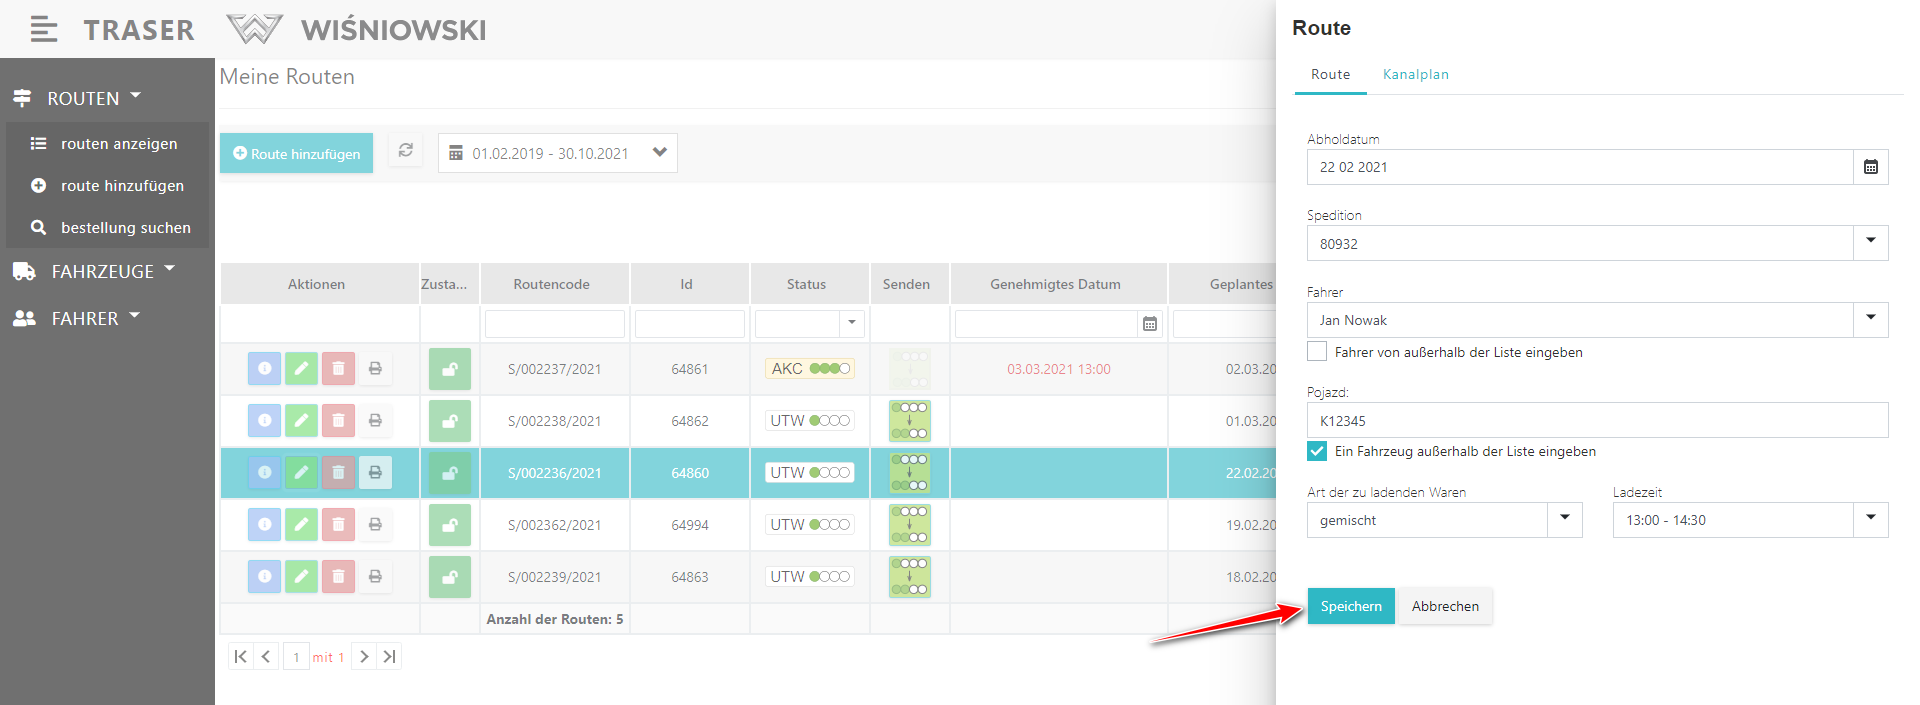
Task: Open the Ladezeit dropdown
Action: [1870, 520]
